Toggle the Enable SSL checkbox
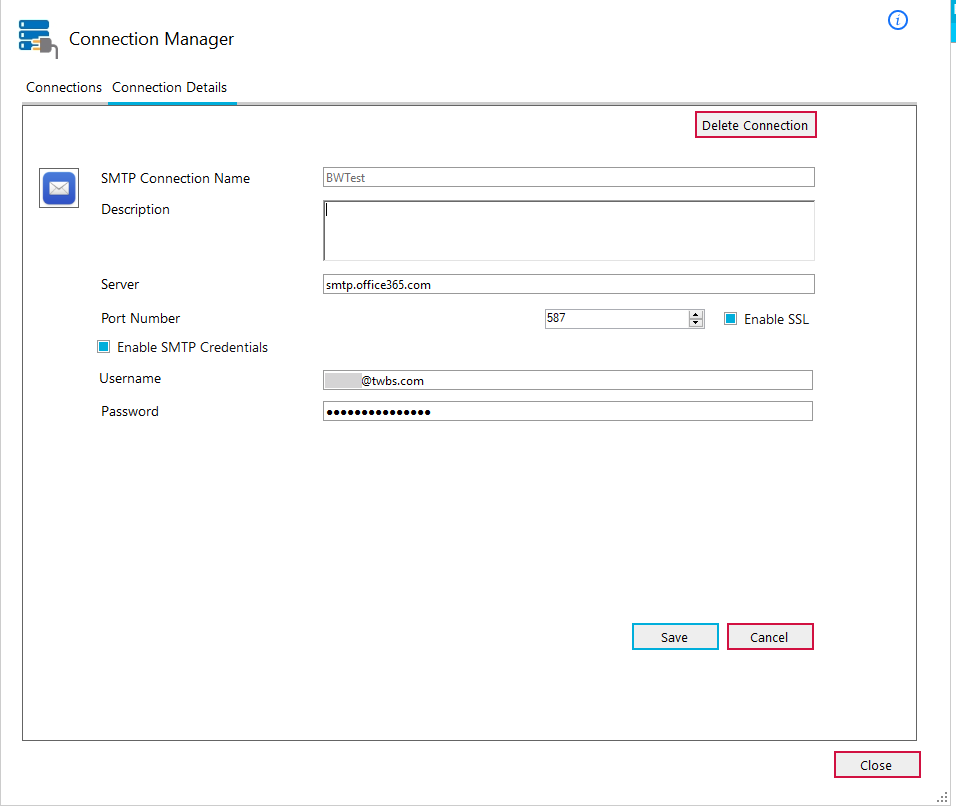 point(730,318)
